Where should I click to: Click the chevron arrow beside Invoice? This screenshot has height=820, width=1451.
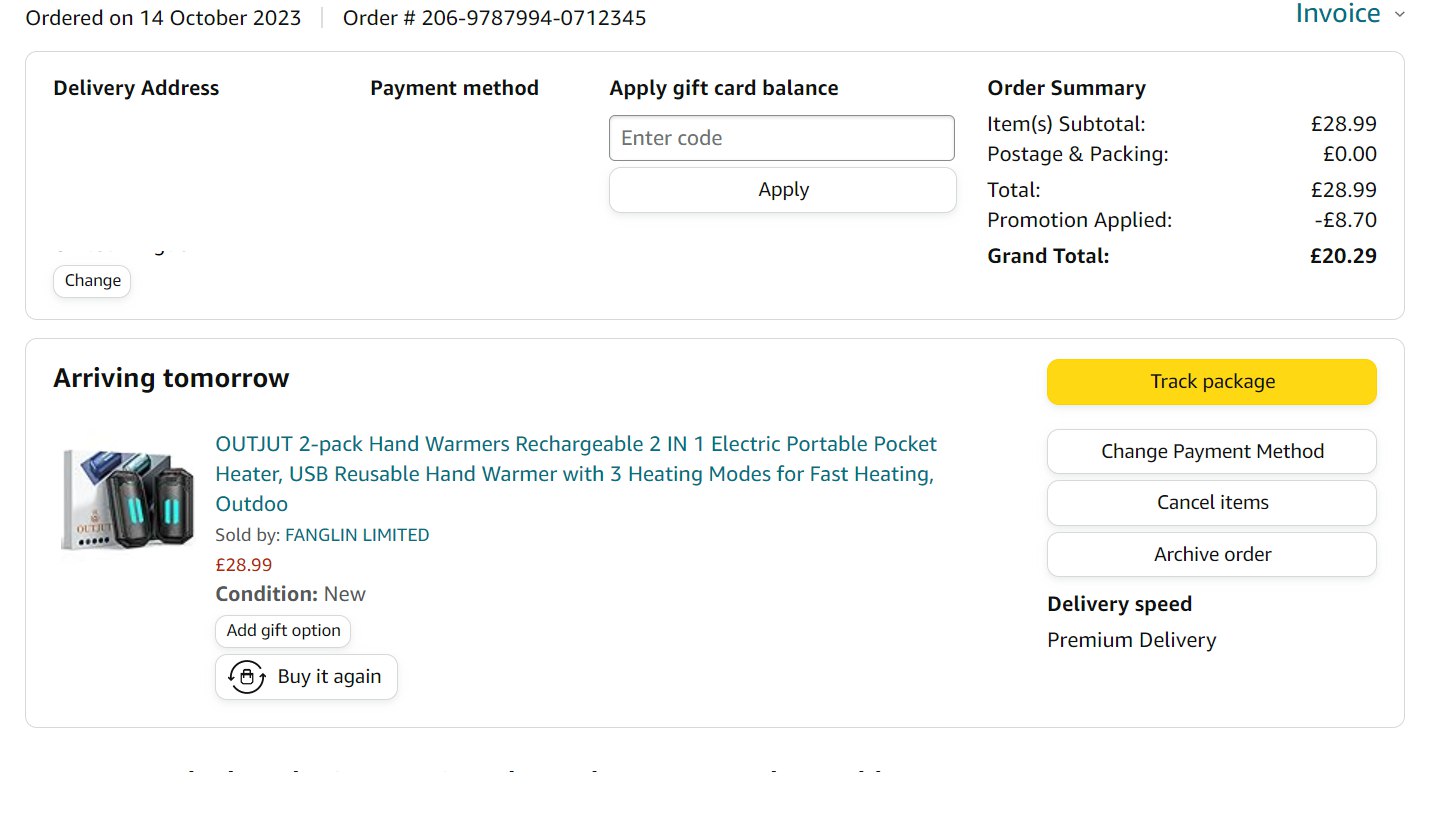coord(1399,14)
